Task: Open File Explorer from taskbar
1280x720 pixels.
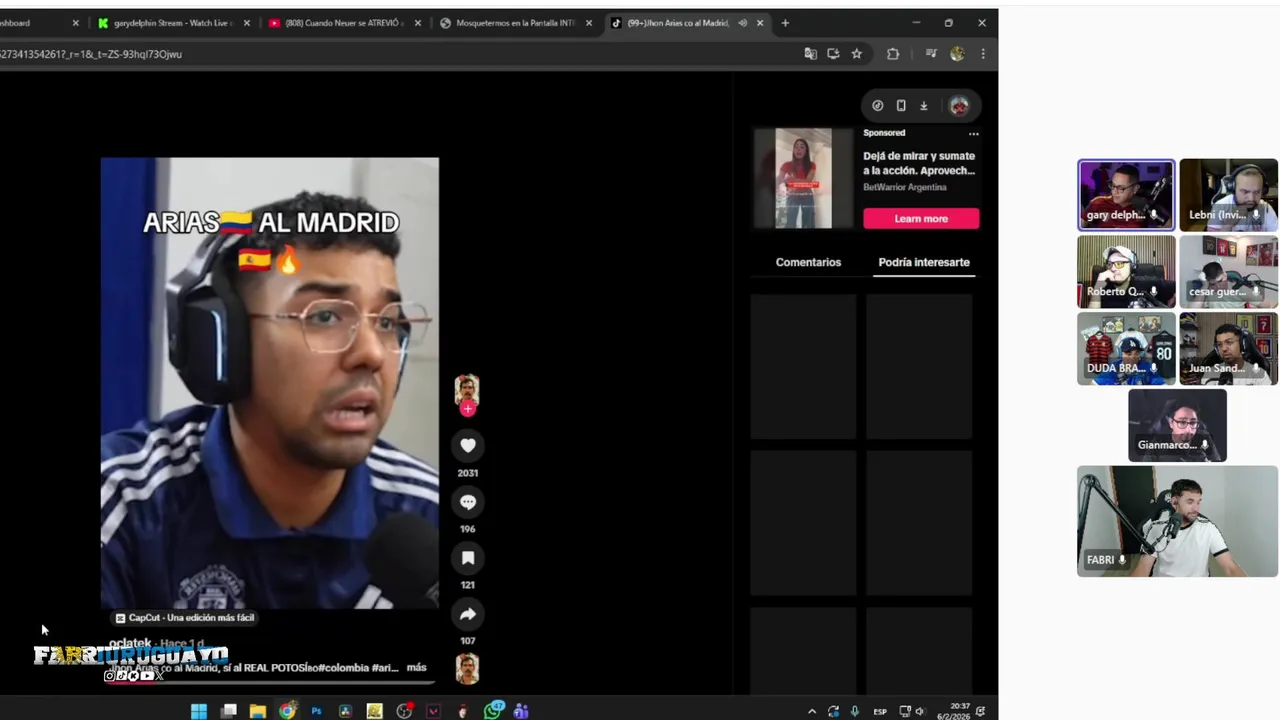Action: [258, 711]
